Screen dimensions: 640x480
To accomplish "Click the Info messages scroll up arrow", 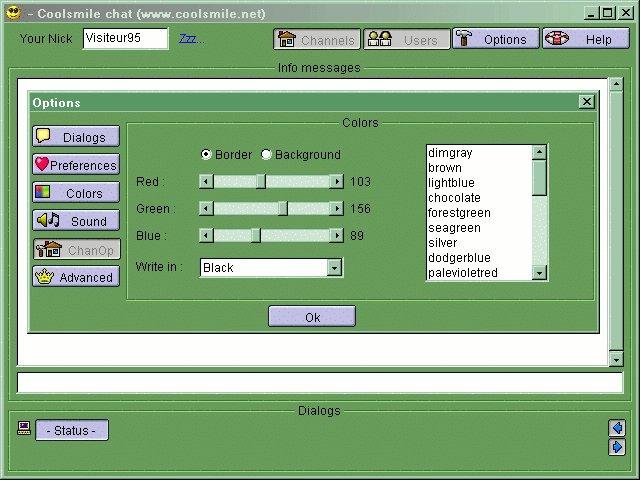I will [616, 84].
